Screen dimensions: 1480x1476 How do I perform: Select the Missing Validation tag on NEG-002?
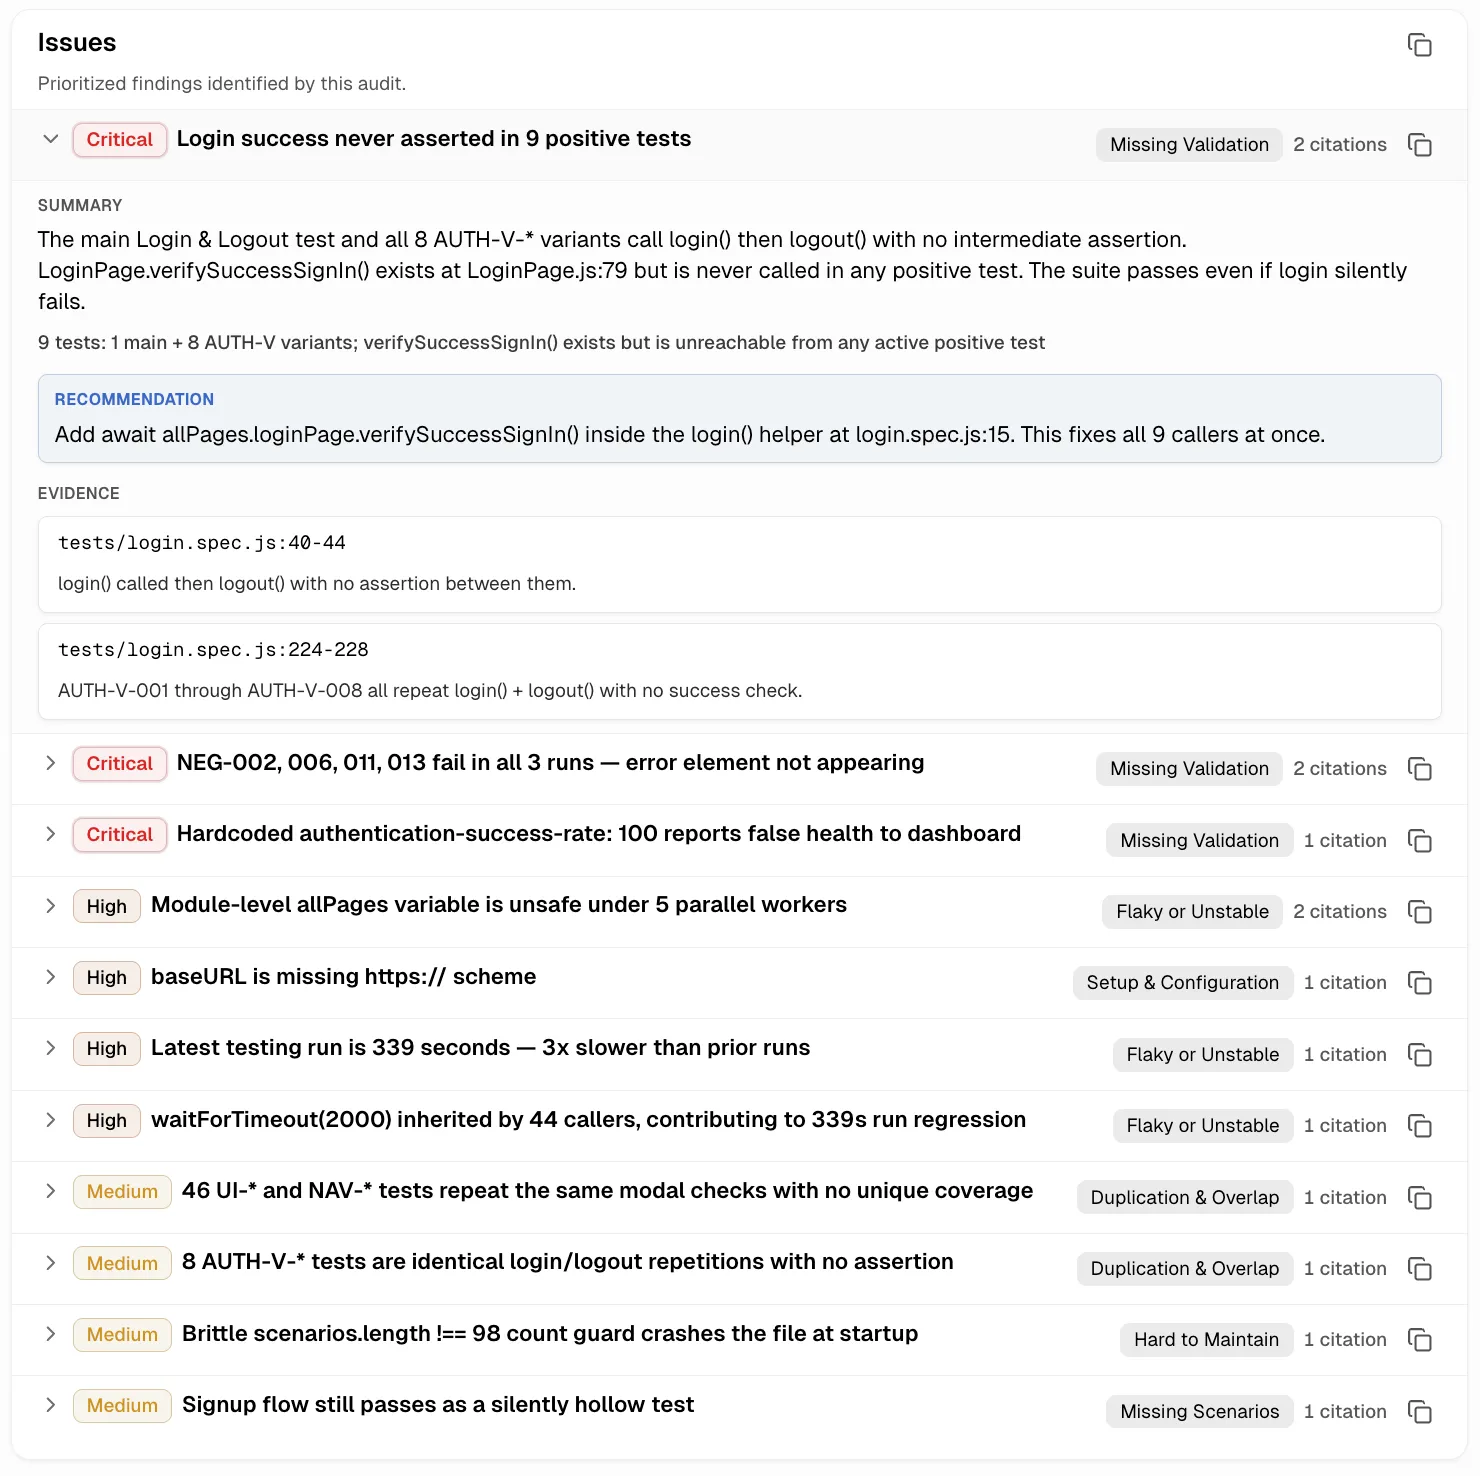point(1188,768)
